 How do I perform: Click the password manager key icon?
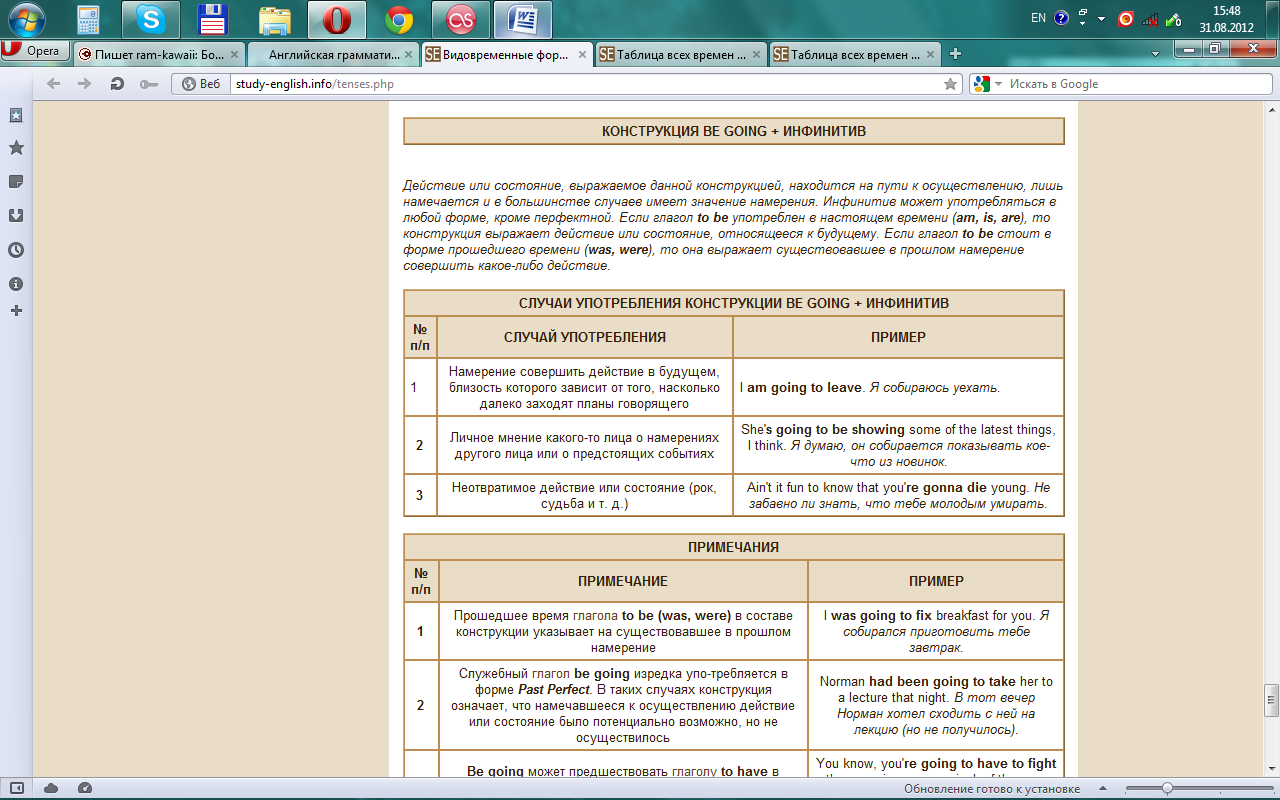pos(149,84)
